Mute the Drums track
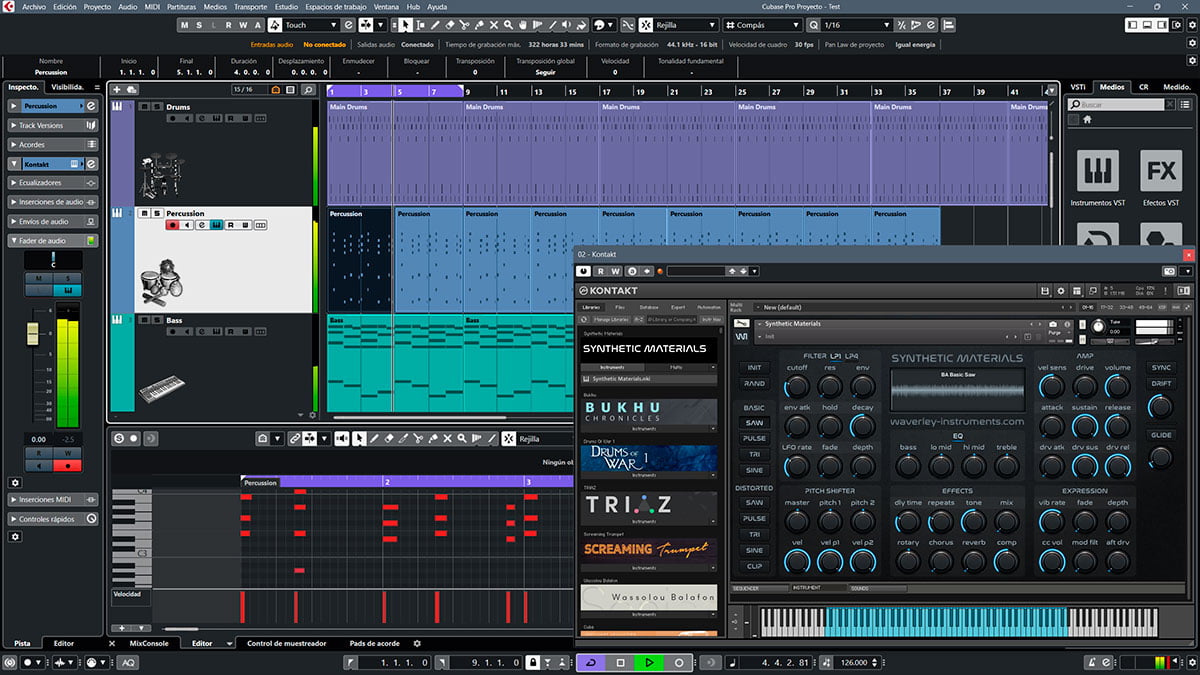The width and height of the screenshot is (1200, 675). tap(144, 107)
